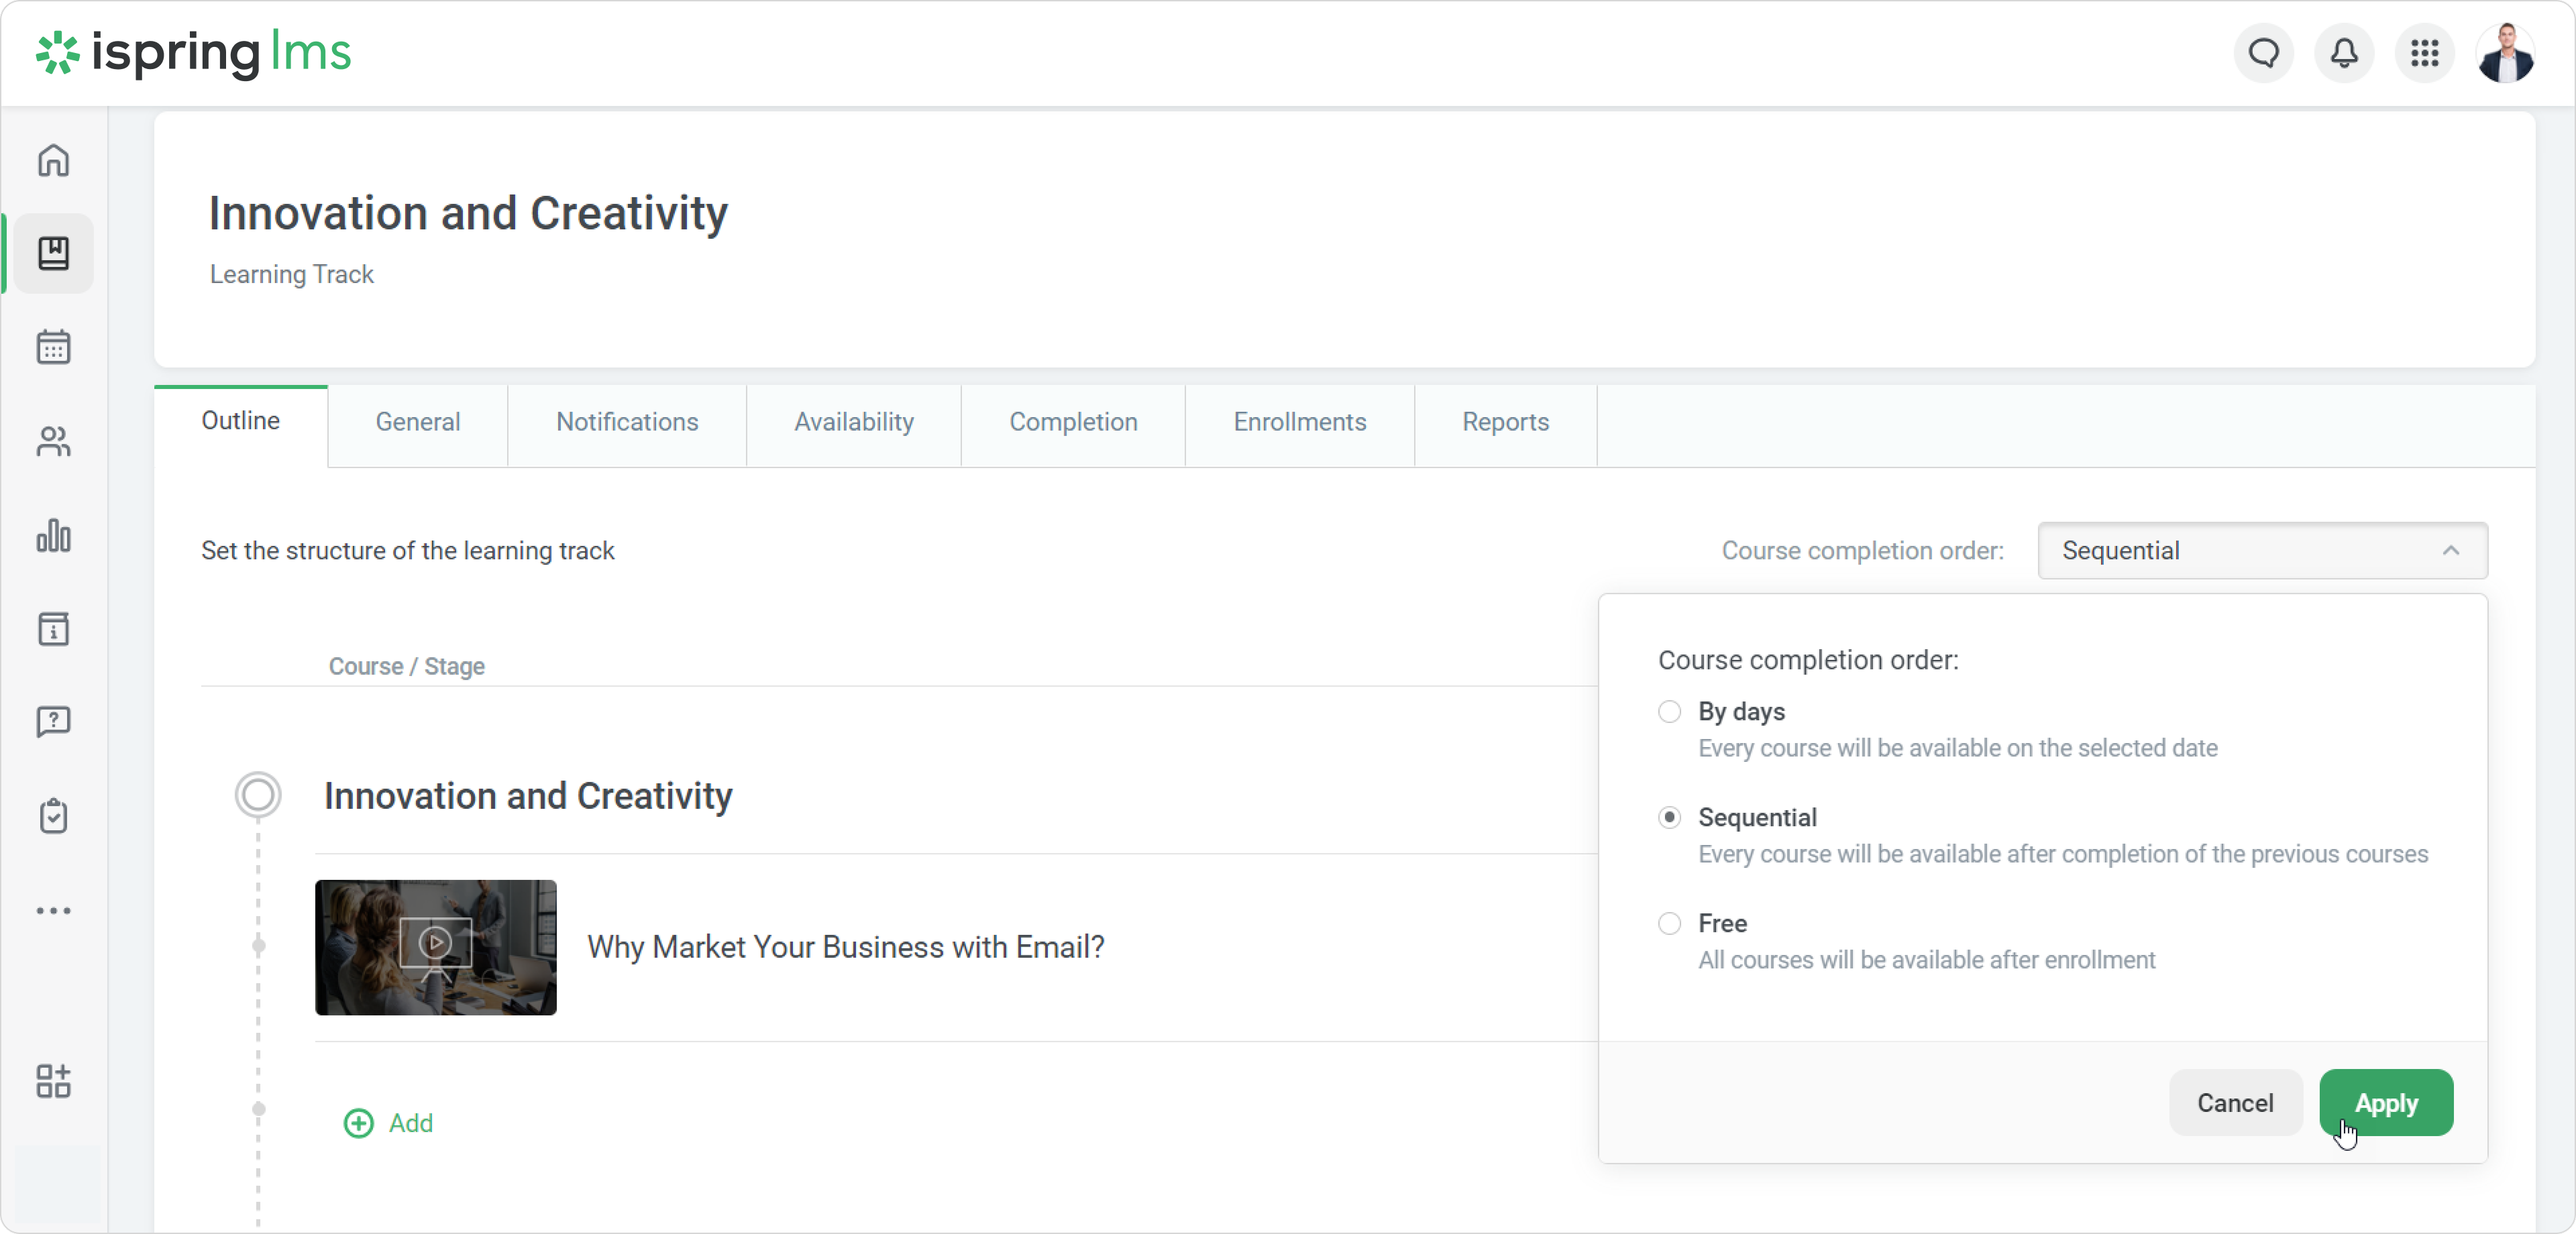The image size is (2576, 1234).
Task: Switch to the Notifications tab
Action: click(627, 422)
